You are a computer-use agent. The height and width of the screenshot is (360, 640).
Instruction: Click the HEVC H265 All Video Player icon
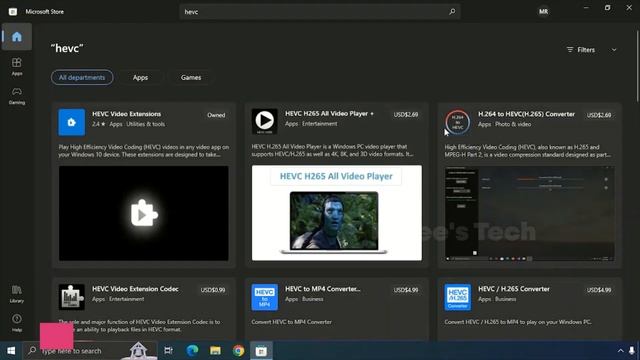(264, 122)
